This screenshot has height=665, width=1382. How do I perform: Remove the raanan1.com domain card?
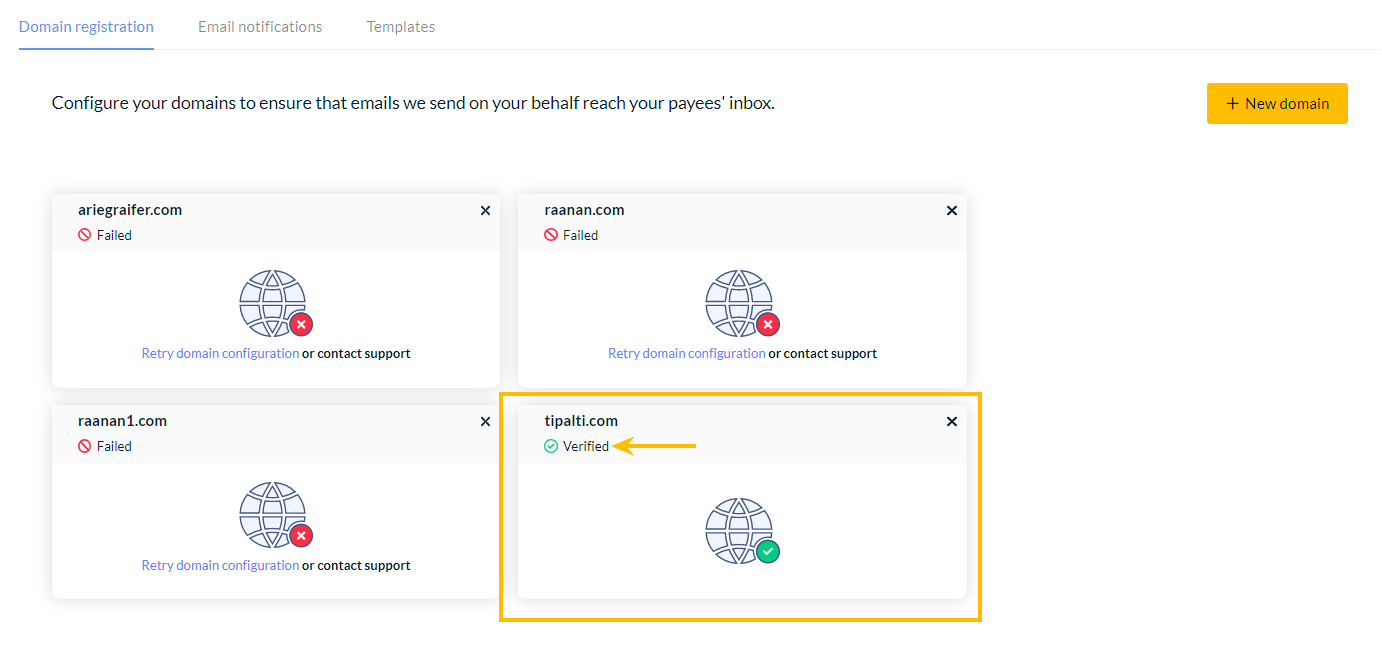coord(485,422)
